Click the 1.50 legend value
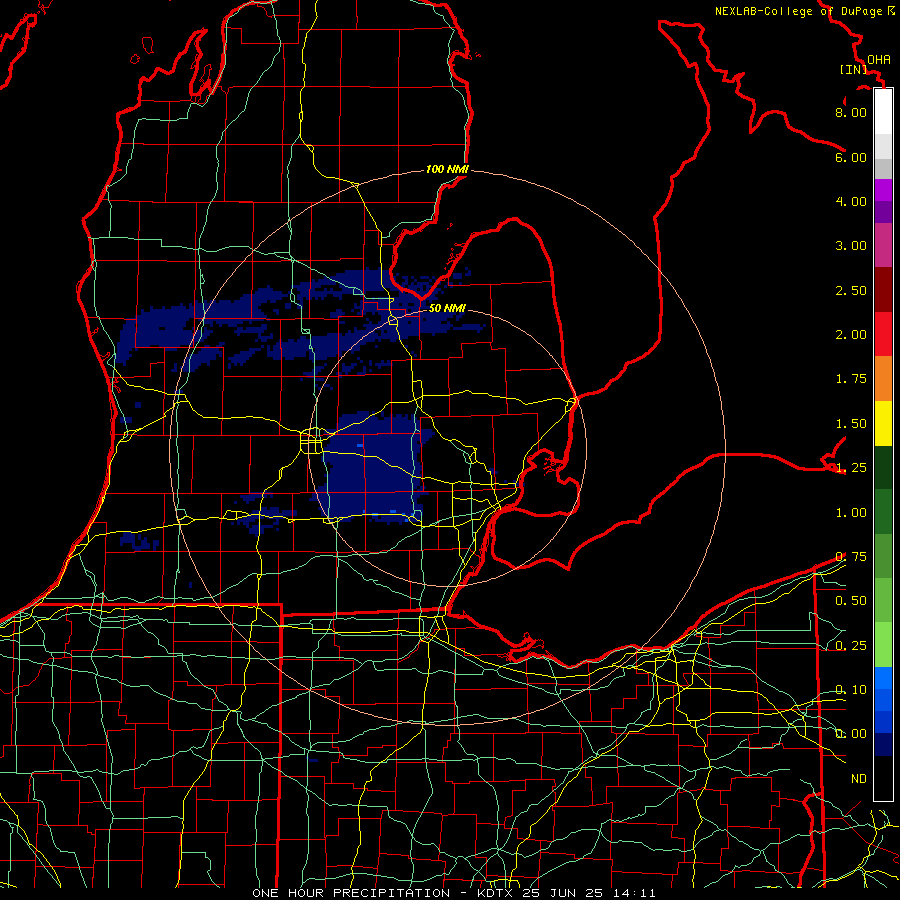The image size is (900, 900). pos(851,424)
